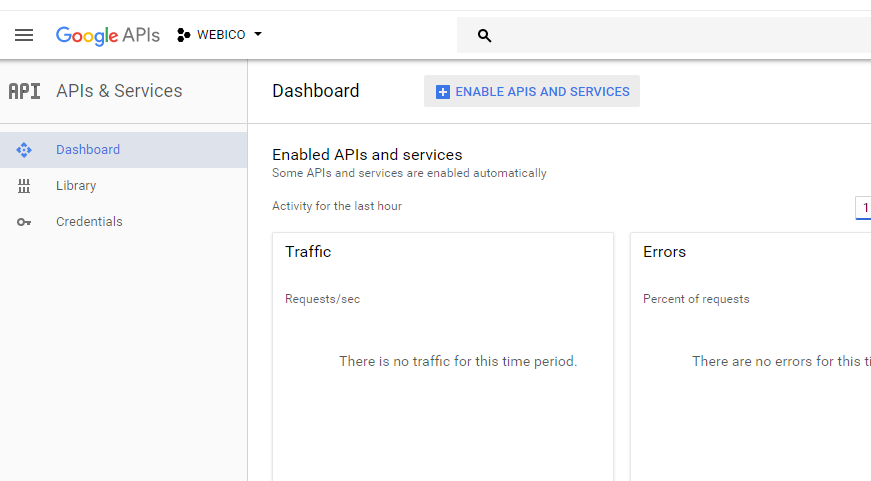Open the Credentials sidebar item

click(x=123, y=222)
